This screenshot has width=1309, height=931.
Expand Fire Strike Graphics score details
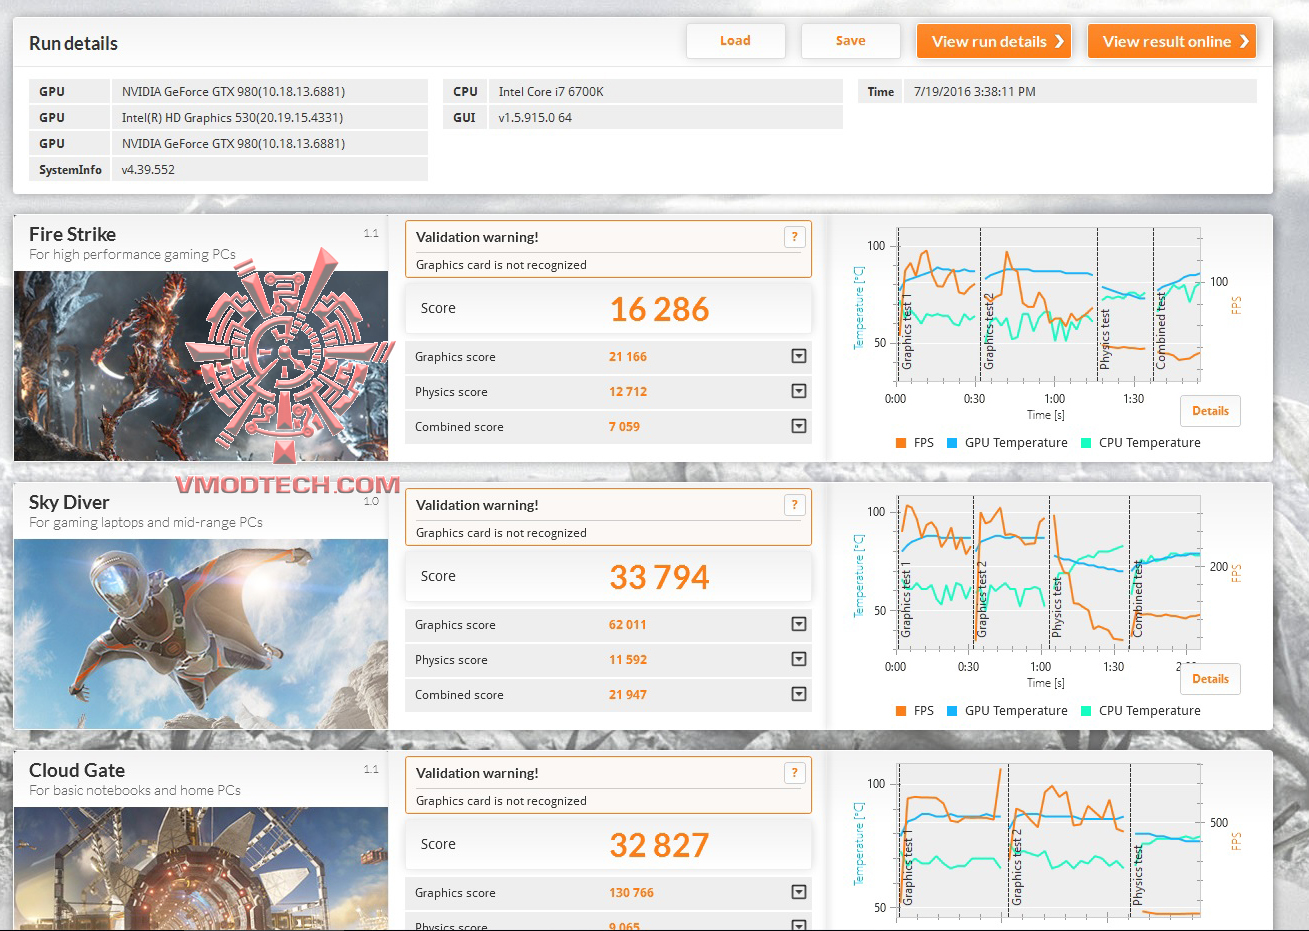click(799, 356)
